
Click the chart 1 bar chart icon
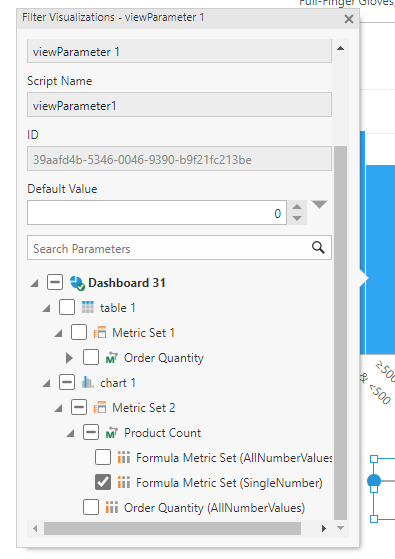pos(88,383)
